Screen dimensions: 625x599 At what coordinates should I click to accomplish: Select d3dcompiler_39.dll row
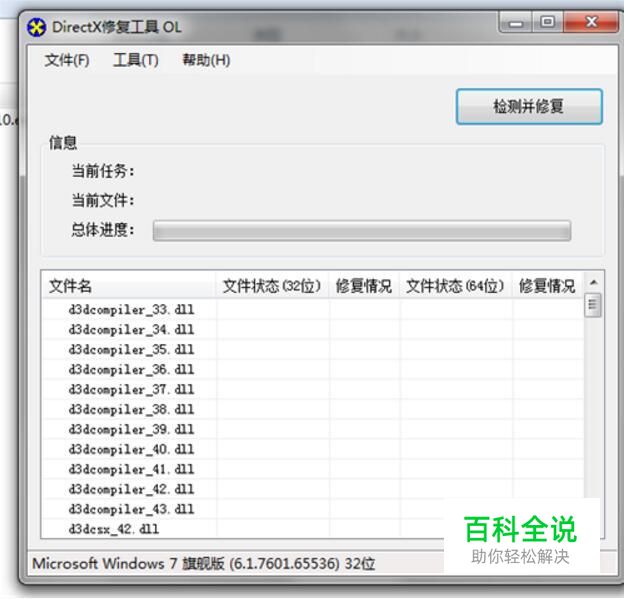point(313,429)
